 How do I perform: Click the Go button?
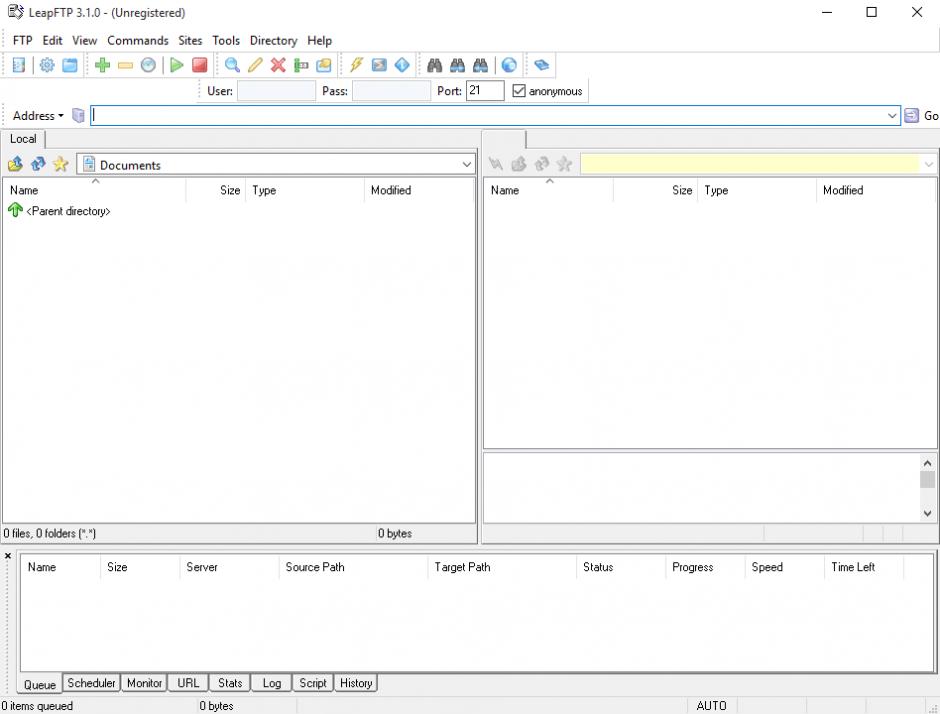pos(921,116)
